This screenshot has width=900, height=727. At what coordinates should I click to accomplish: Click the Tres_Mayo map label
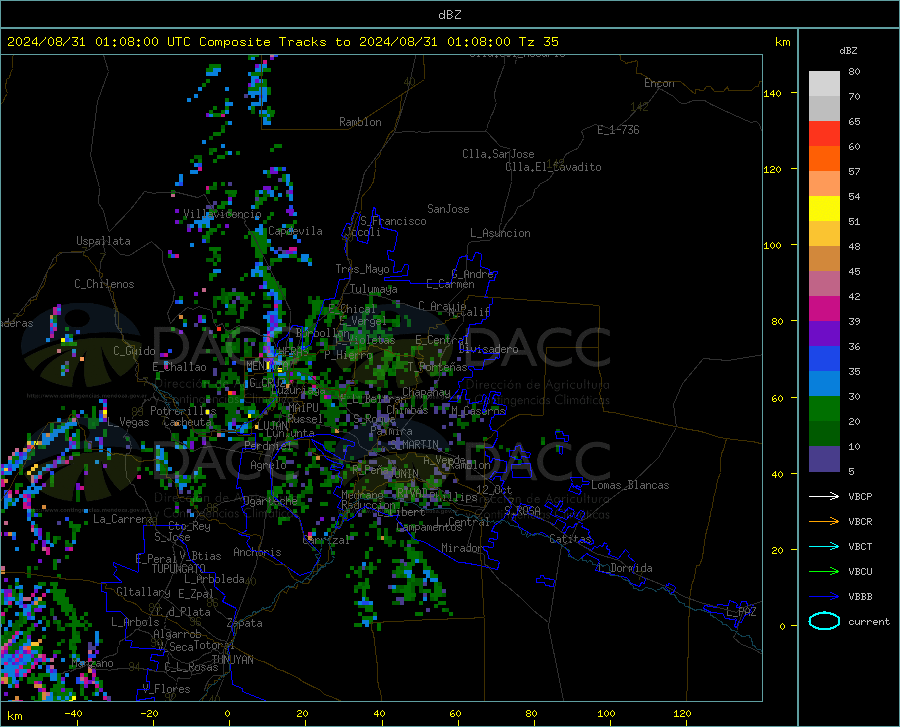362,269
